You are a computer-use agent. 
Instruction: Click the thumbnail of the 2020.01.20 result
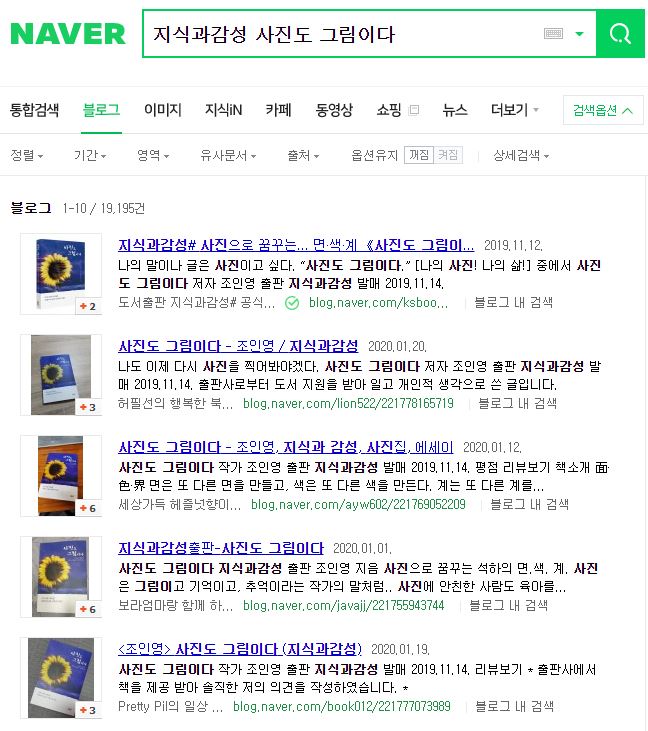coord(61,375)
